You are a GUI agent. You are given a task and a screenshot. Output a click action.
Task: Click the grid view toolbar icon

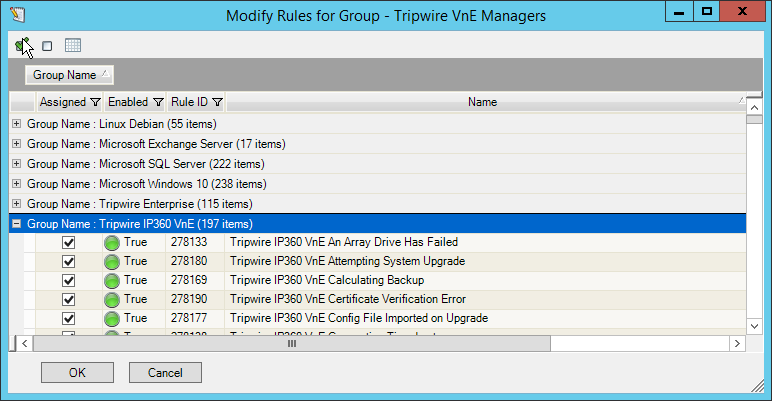[x=73, y=45]
